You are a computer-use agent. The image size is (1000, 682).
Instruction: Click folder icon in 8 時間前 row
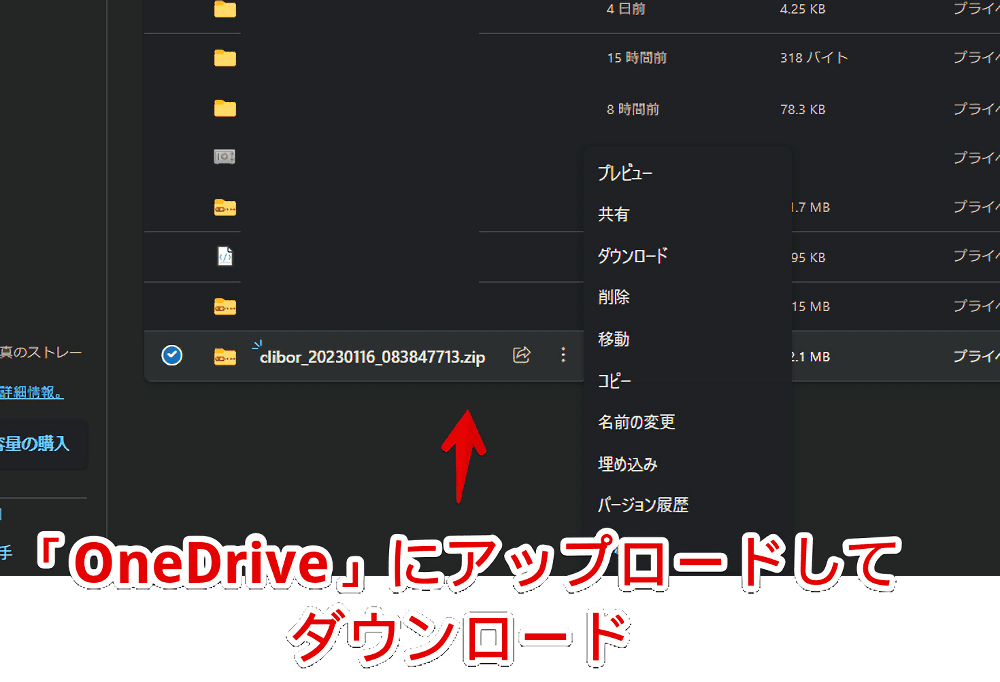[224, 108]
